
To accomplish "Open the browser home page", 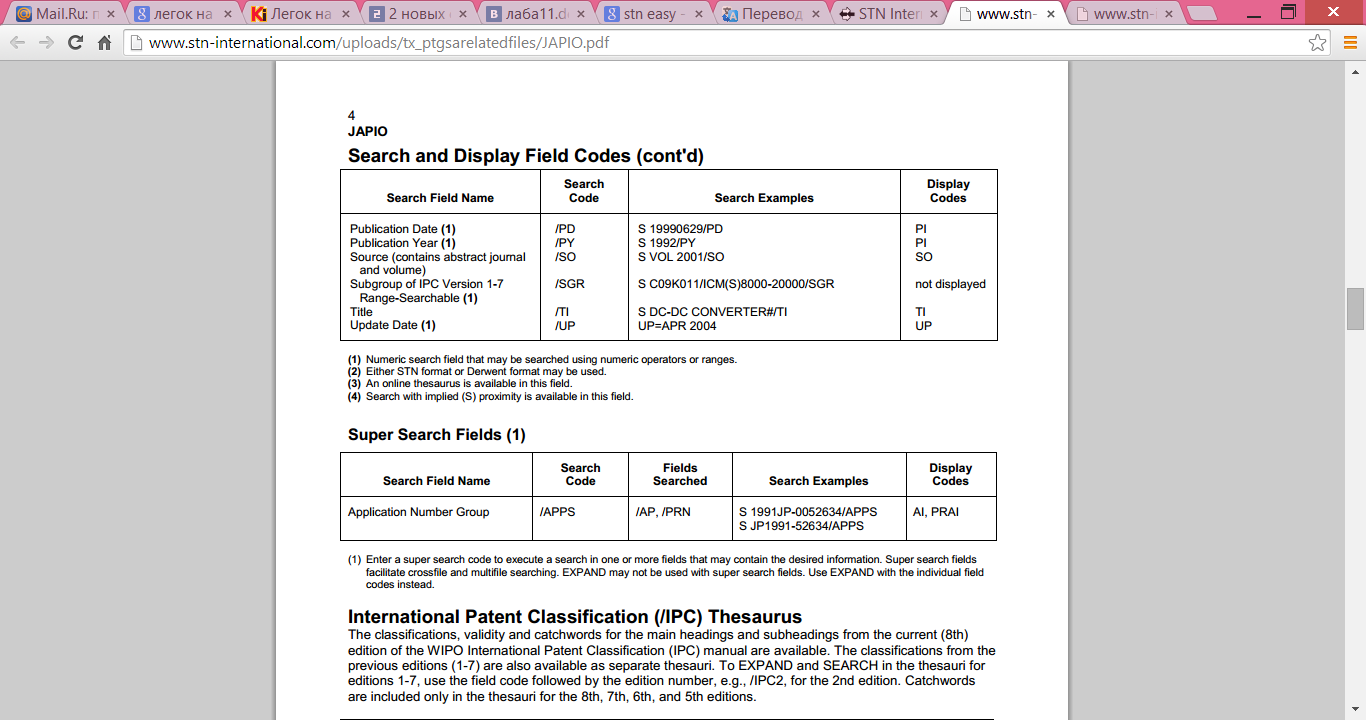I will tap(104, 43).
